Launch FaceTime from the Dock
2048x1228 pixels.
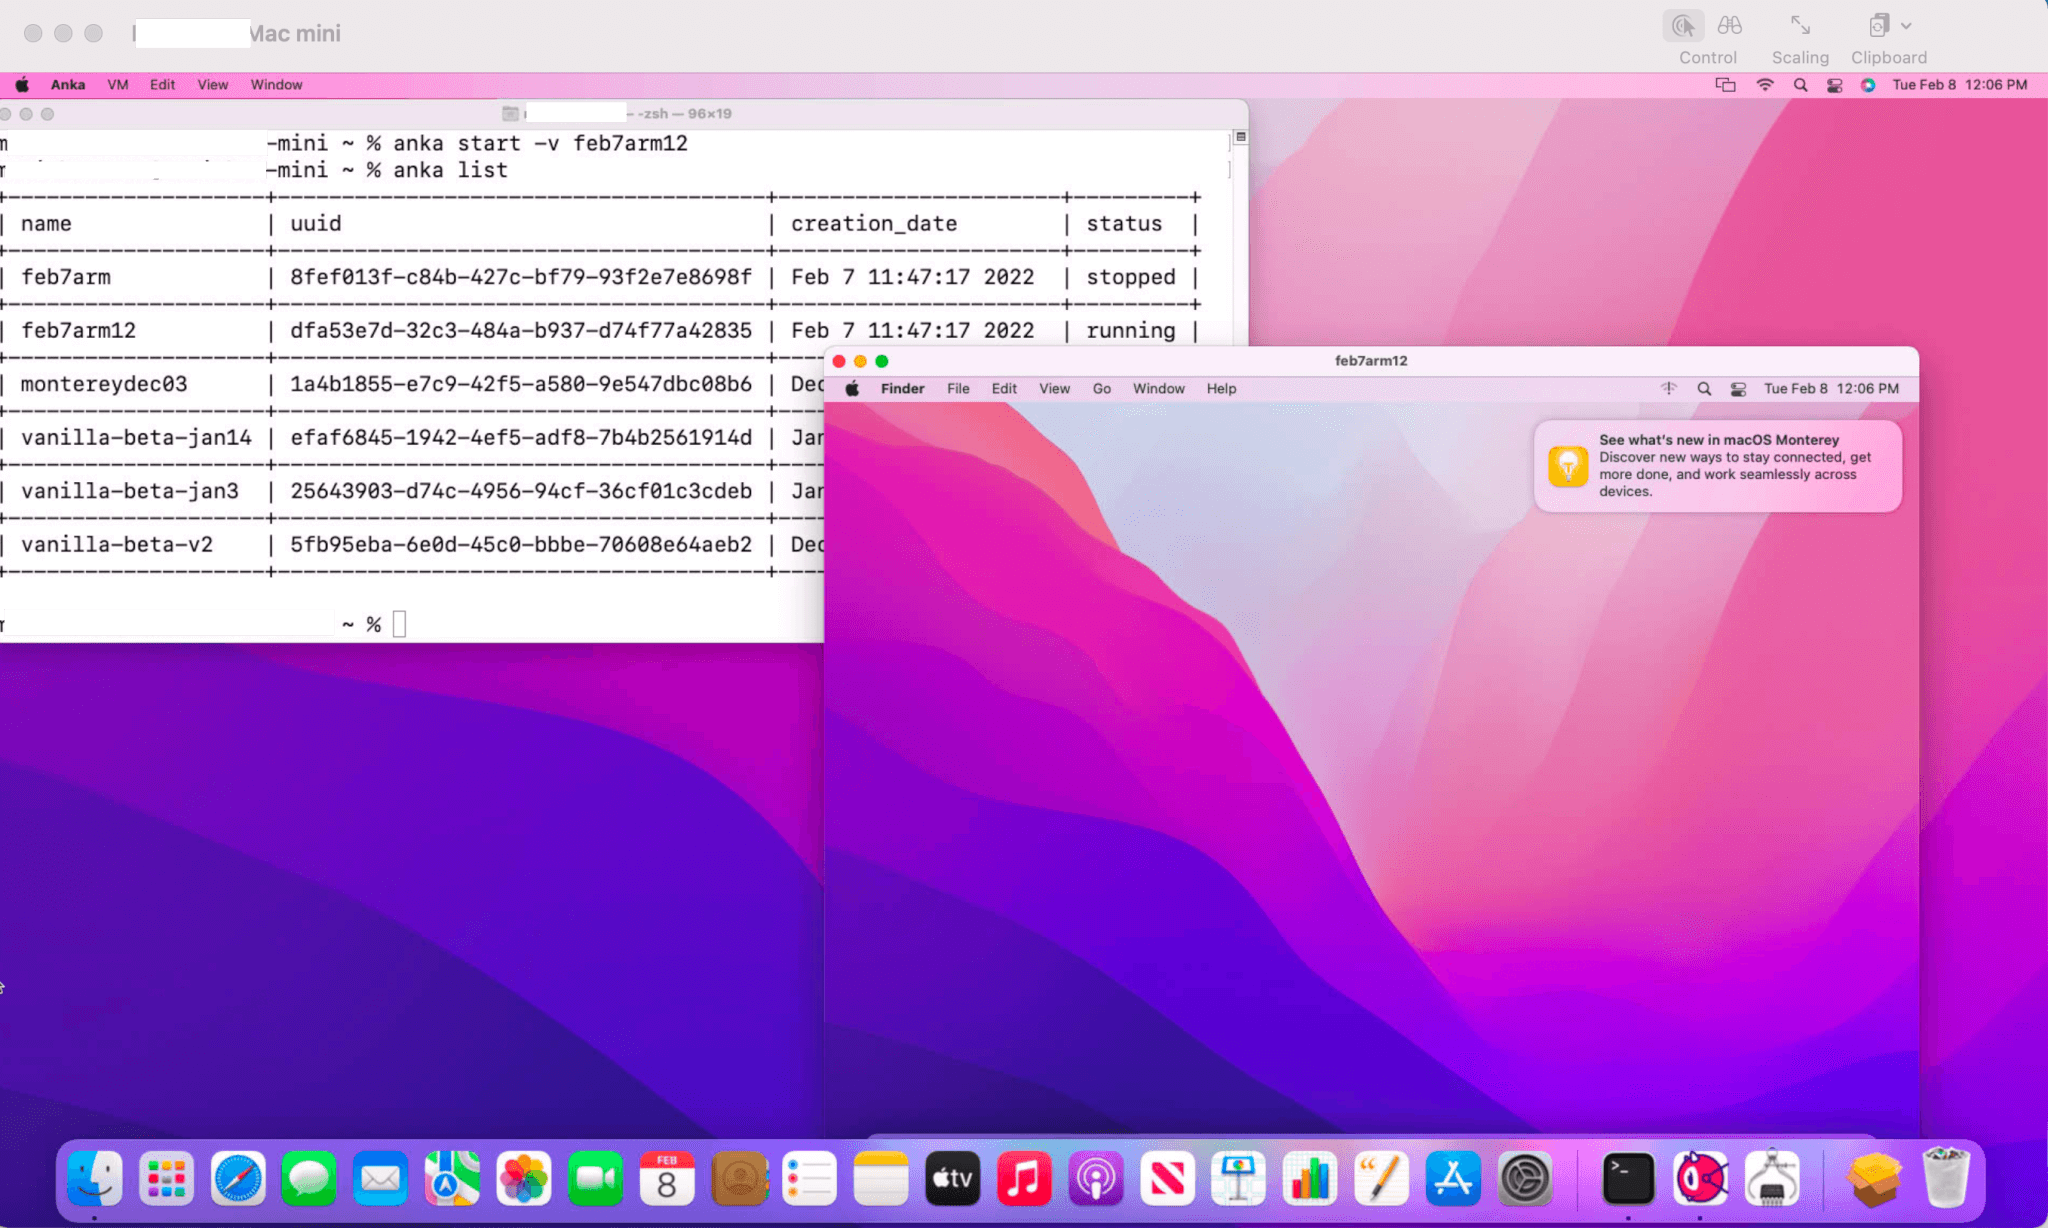tap(595, 1178)
